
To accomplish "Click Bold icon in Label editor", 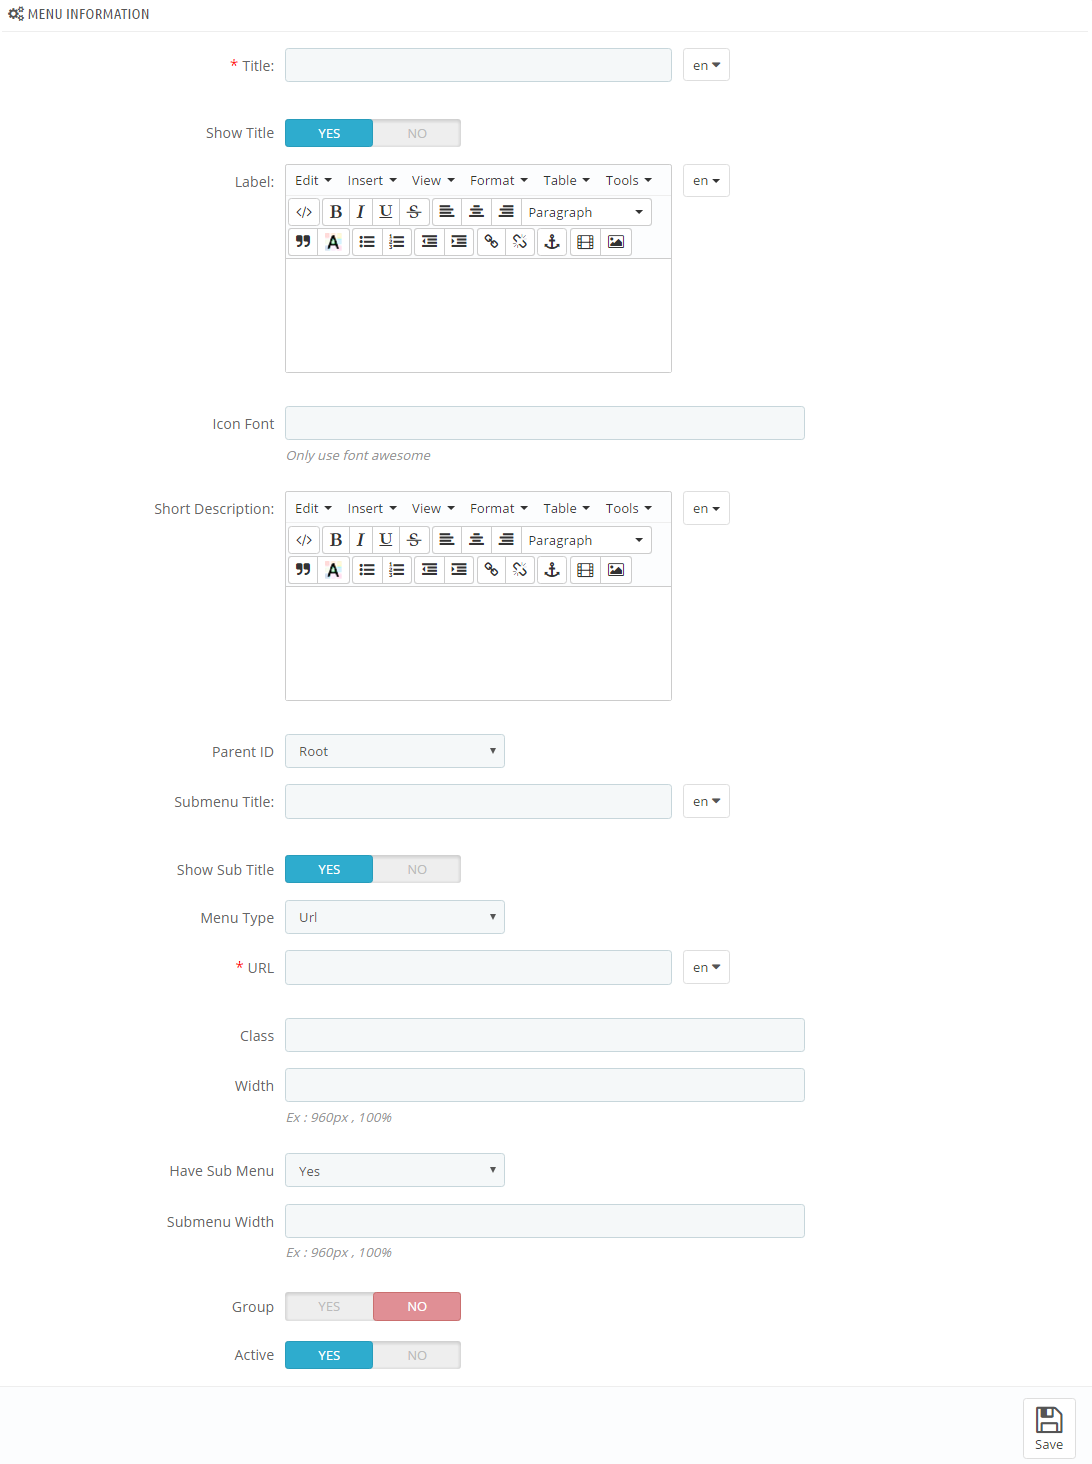I will click(336, 212).
